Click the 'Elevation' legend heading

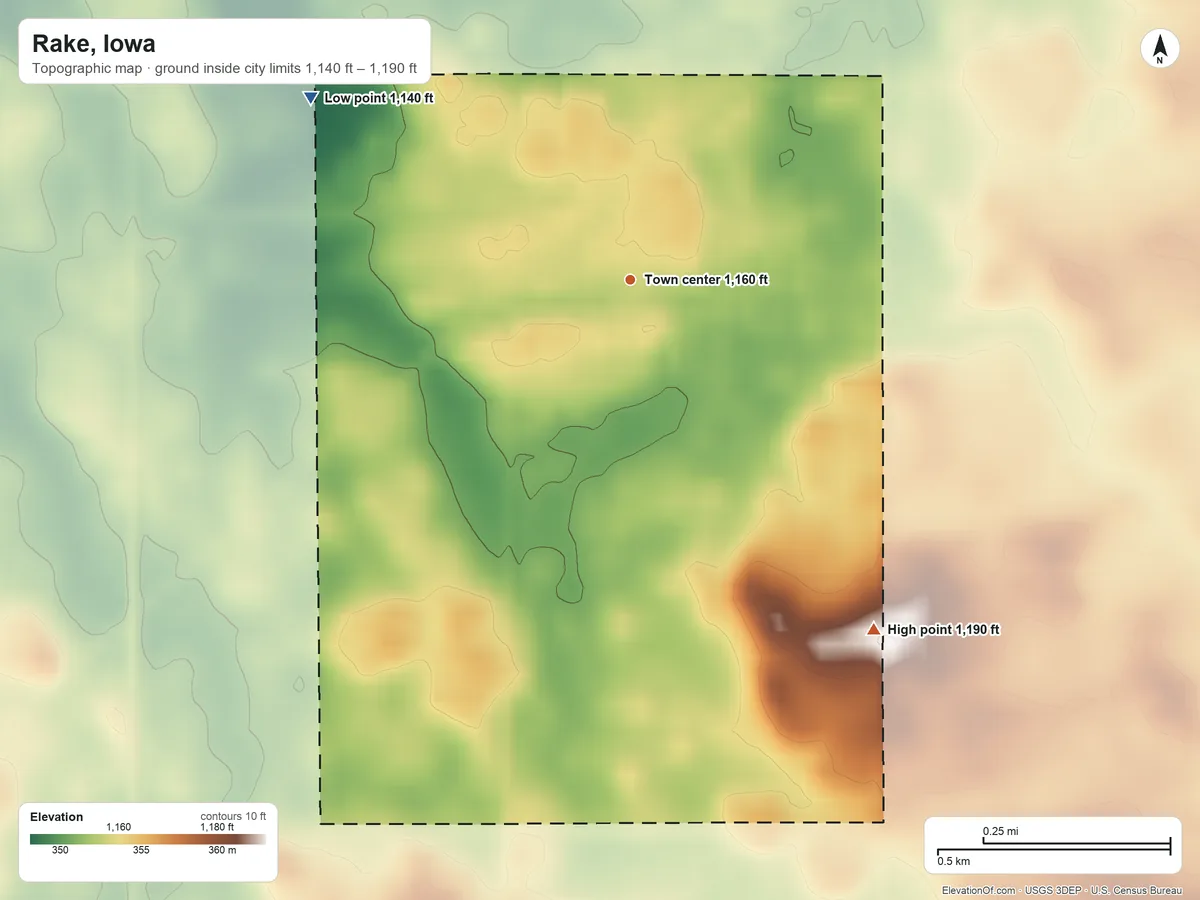tap(57, 817)
